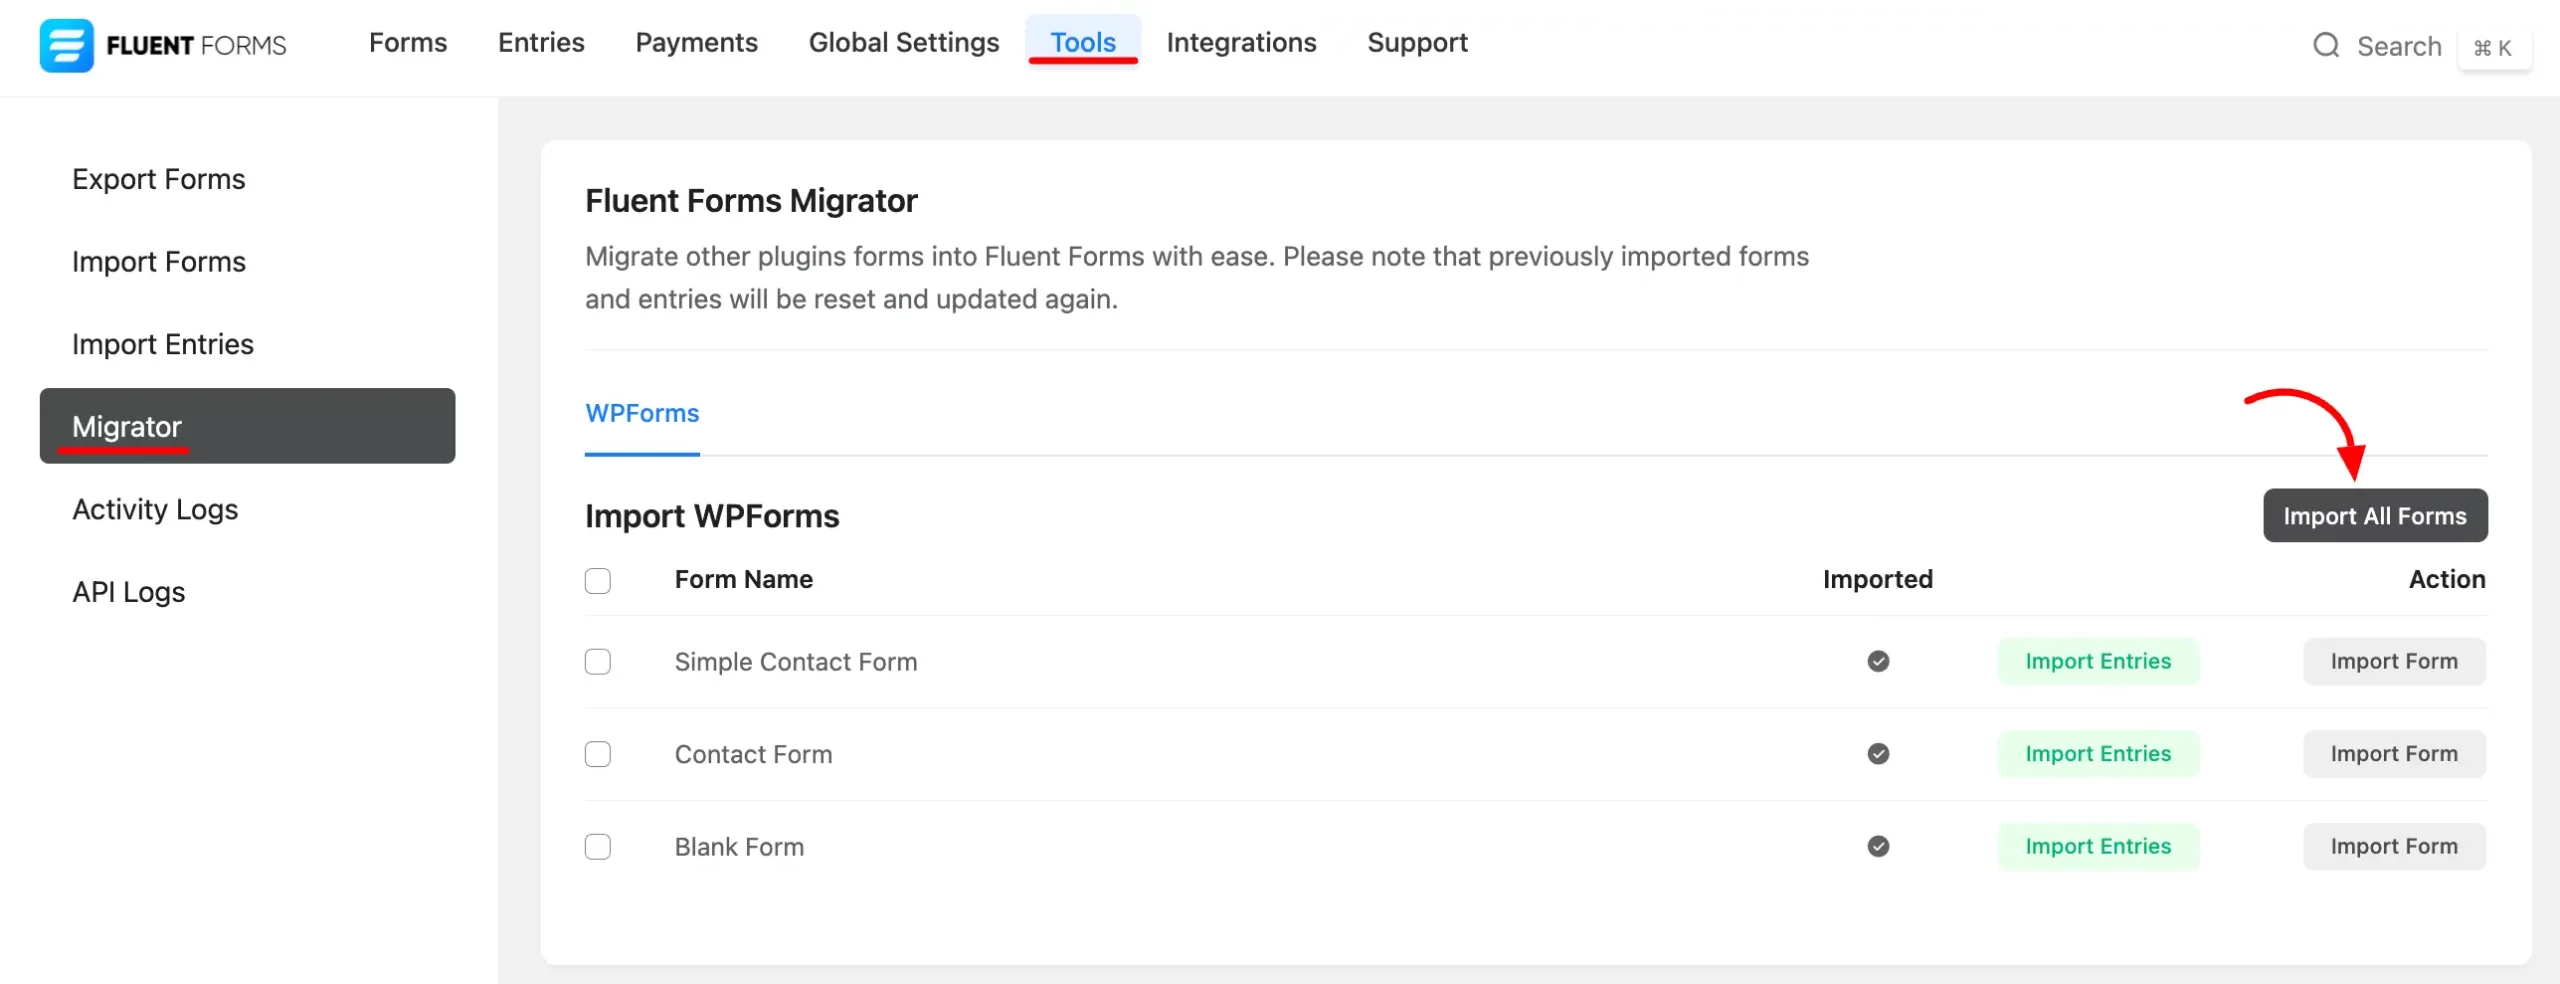The height and width of the screenshot is (984, 2560).
Task: Click imported checkmark icon for Blank Form
Action: 1878,847
